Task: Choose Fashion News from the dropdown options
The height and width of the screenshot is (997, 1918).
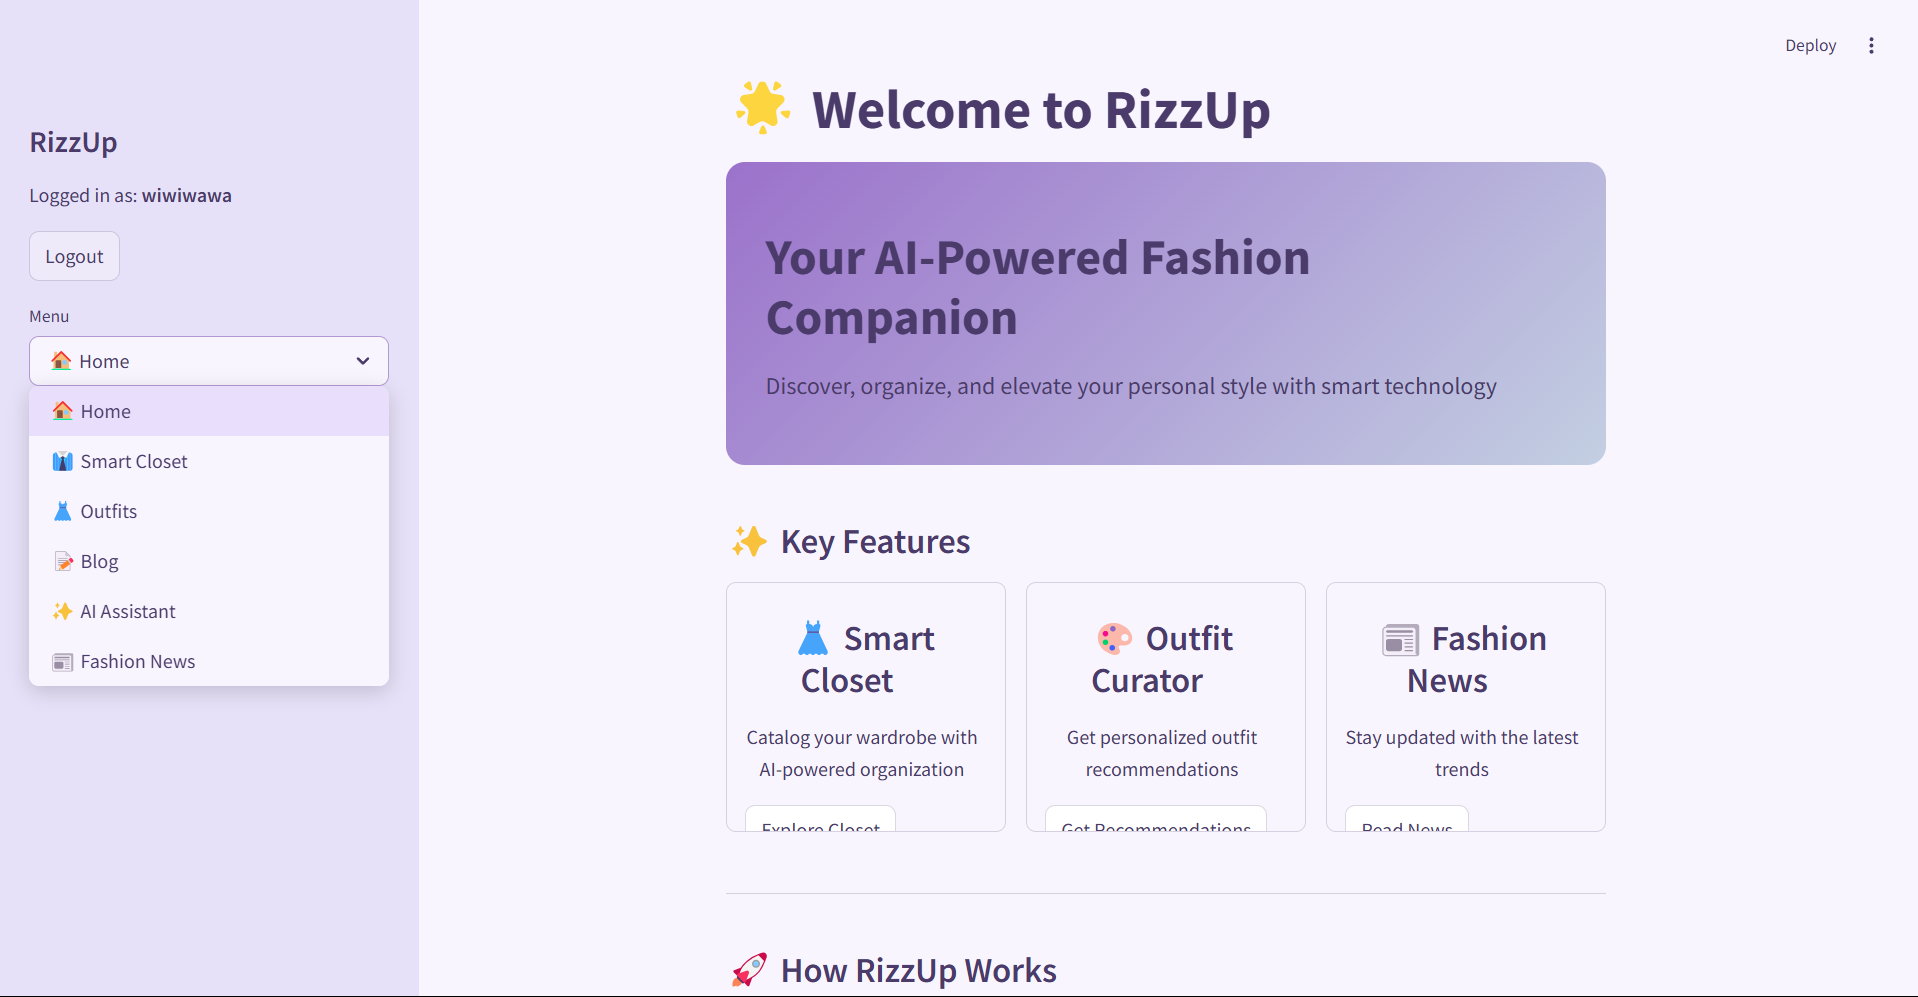Action: 138,661
